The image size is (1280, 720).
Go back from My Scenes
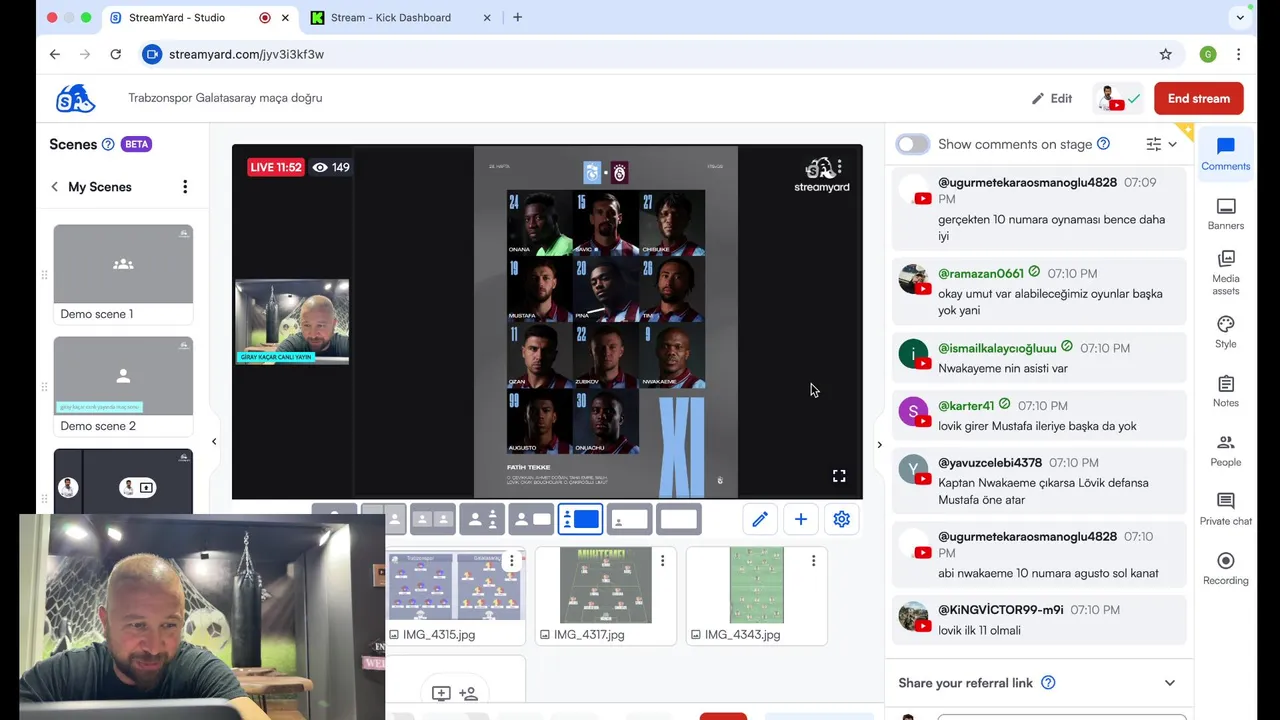[x=55, y=187]
